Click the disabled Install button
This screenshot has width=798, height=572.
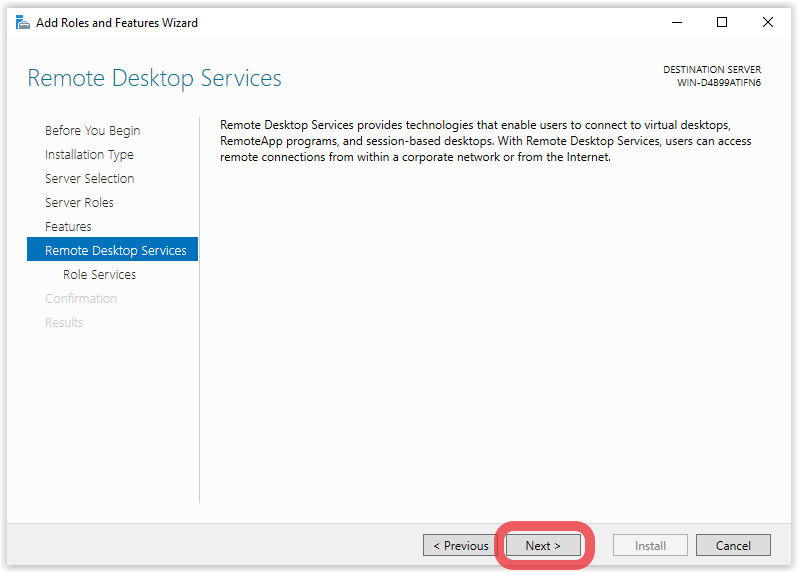pyautogui.click(x=650, y=546)
